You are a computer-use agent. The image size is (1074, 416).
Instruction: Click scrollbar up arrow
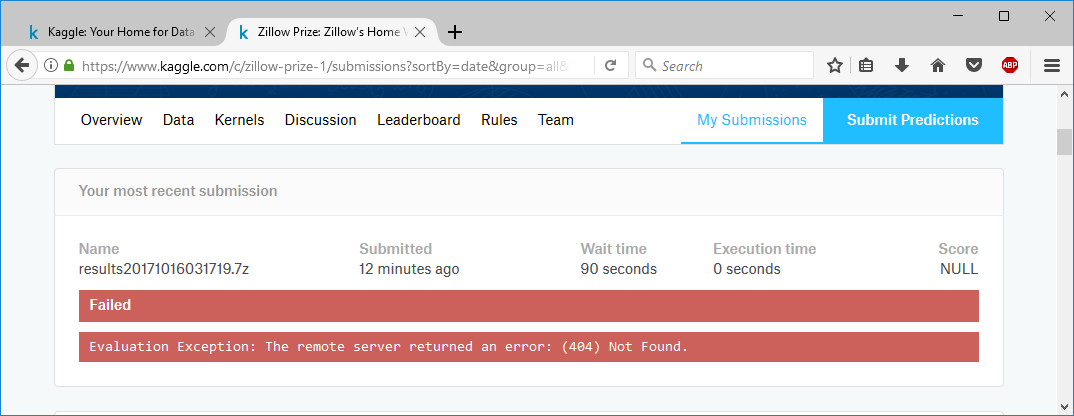click(1064, 95)
